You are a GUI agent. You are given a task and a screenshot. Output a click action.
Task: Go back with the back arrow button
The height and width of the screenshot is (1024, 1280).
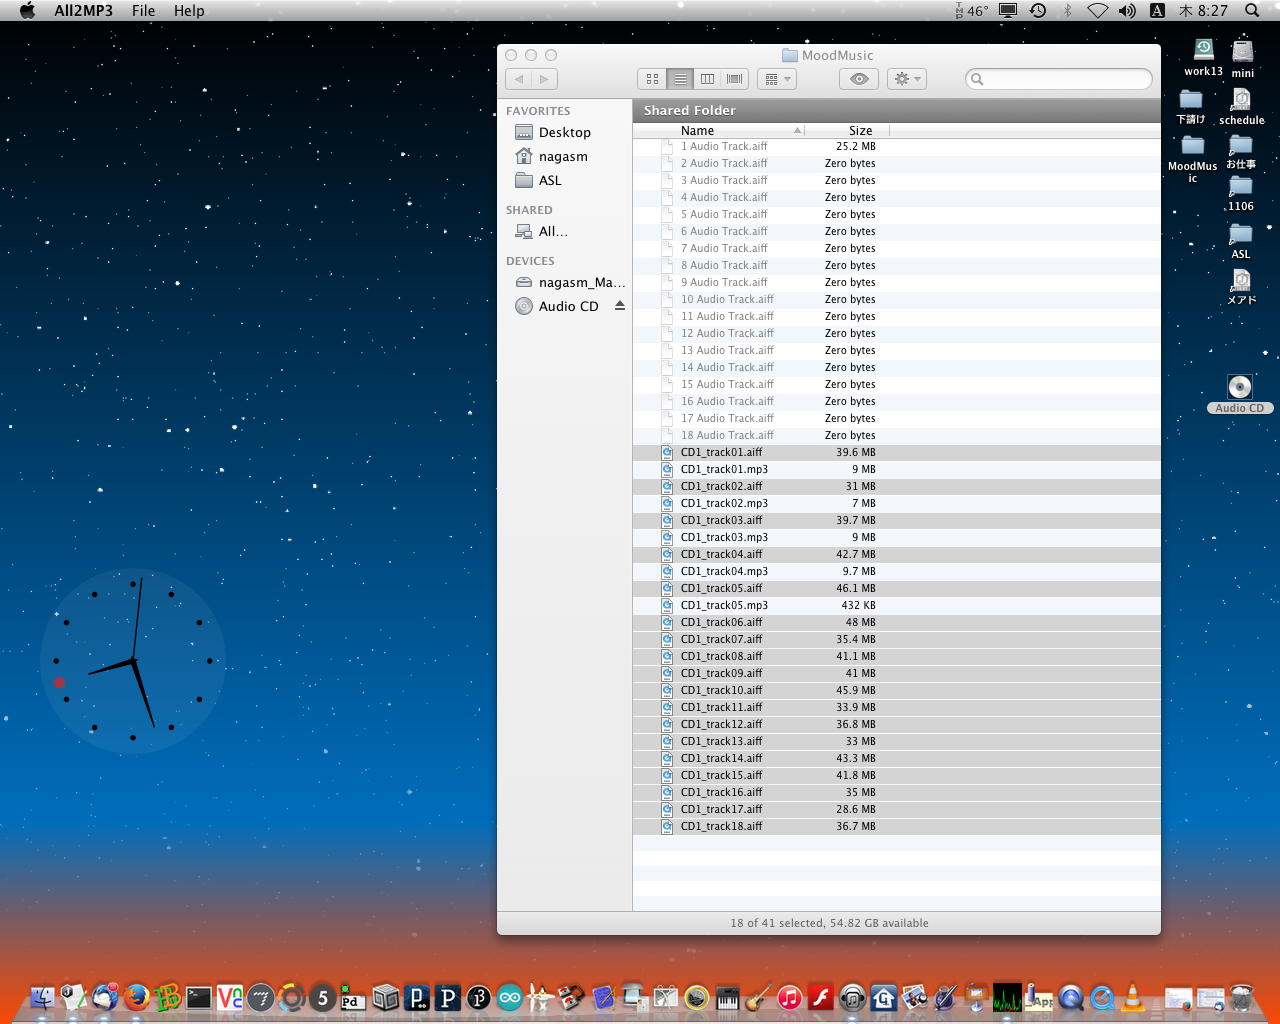[x=519, y=79]
